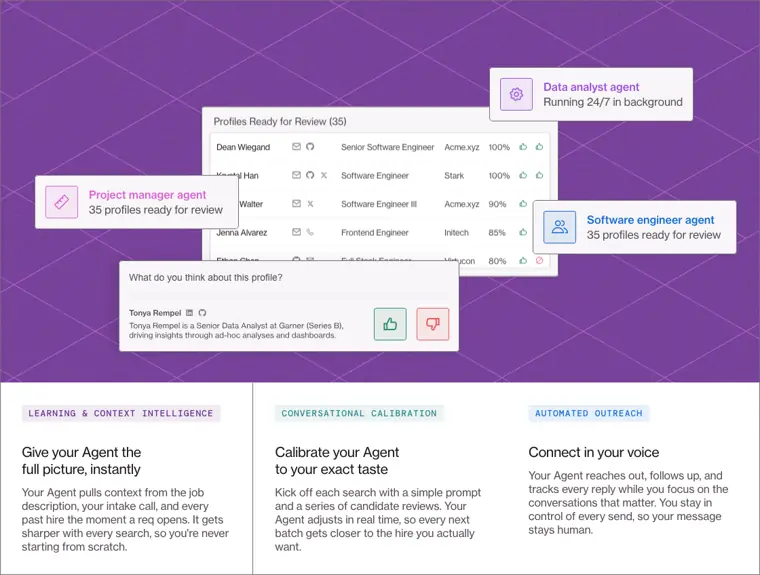Viewport: 760px width, 575px height.
Task: Select the Learning & Context Intelligence tag
Action: click(x=121, y=414)
